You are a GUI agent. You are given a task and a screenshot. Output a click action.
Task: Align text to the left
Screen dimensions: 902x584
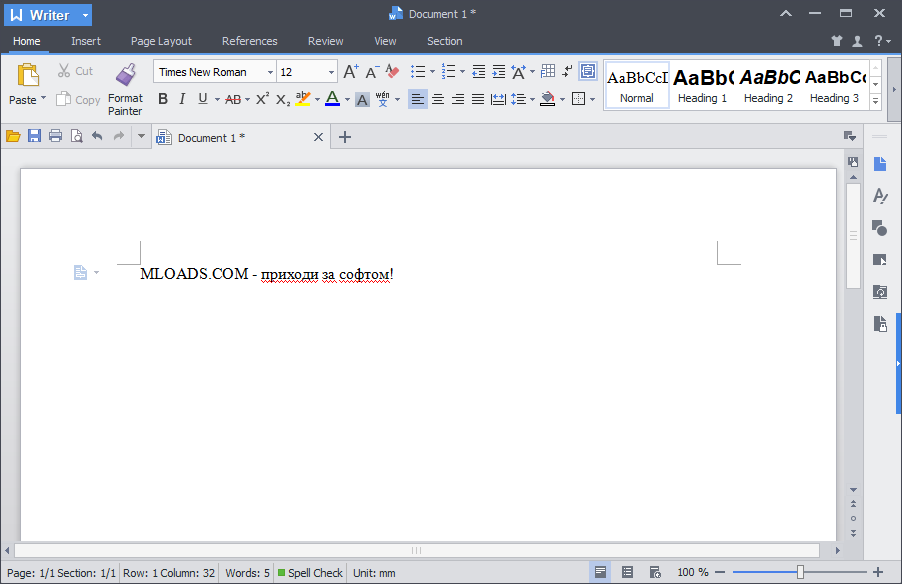pos(418,99)
